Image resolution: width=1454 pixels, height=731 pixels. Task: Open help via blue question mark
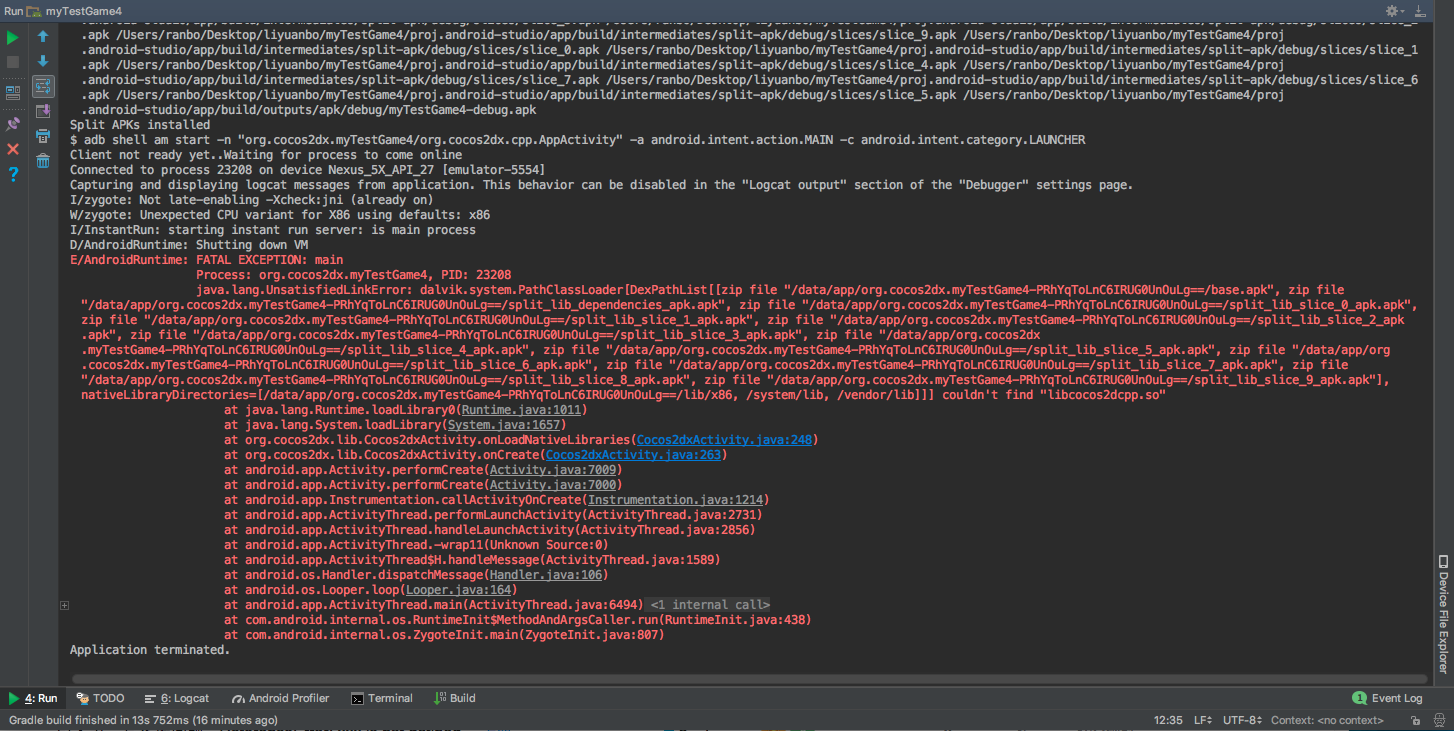[13, 174]
